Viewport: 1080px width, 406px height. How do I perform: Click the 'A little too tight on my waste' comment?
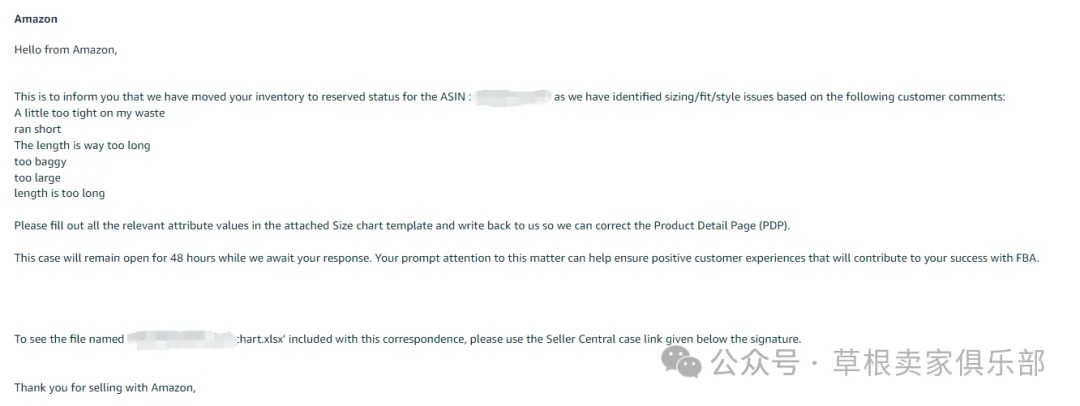(x=90, y=113)
